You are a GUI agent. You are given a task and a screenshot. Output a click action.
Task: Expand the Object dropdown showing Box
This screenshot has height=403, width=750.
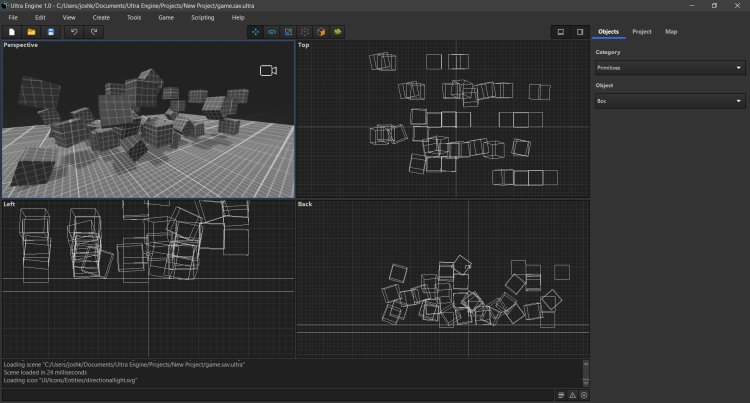pos(670,101)
